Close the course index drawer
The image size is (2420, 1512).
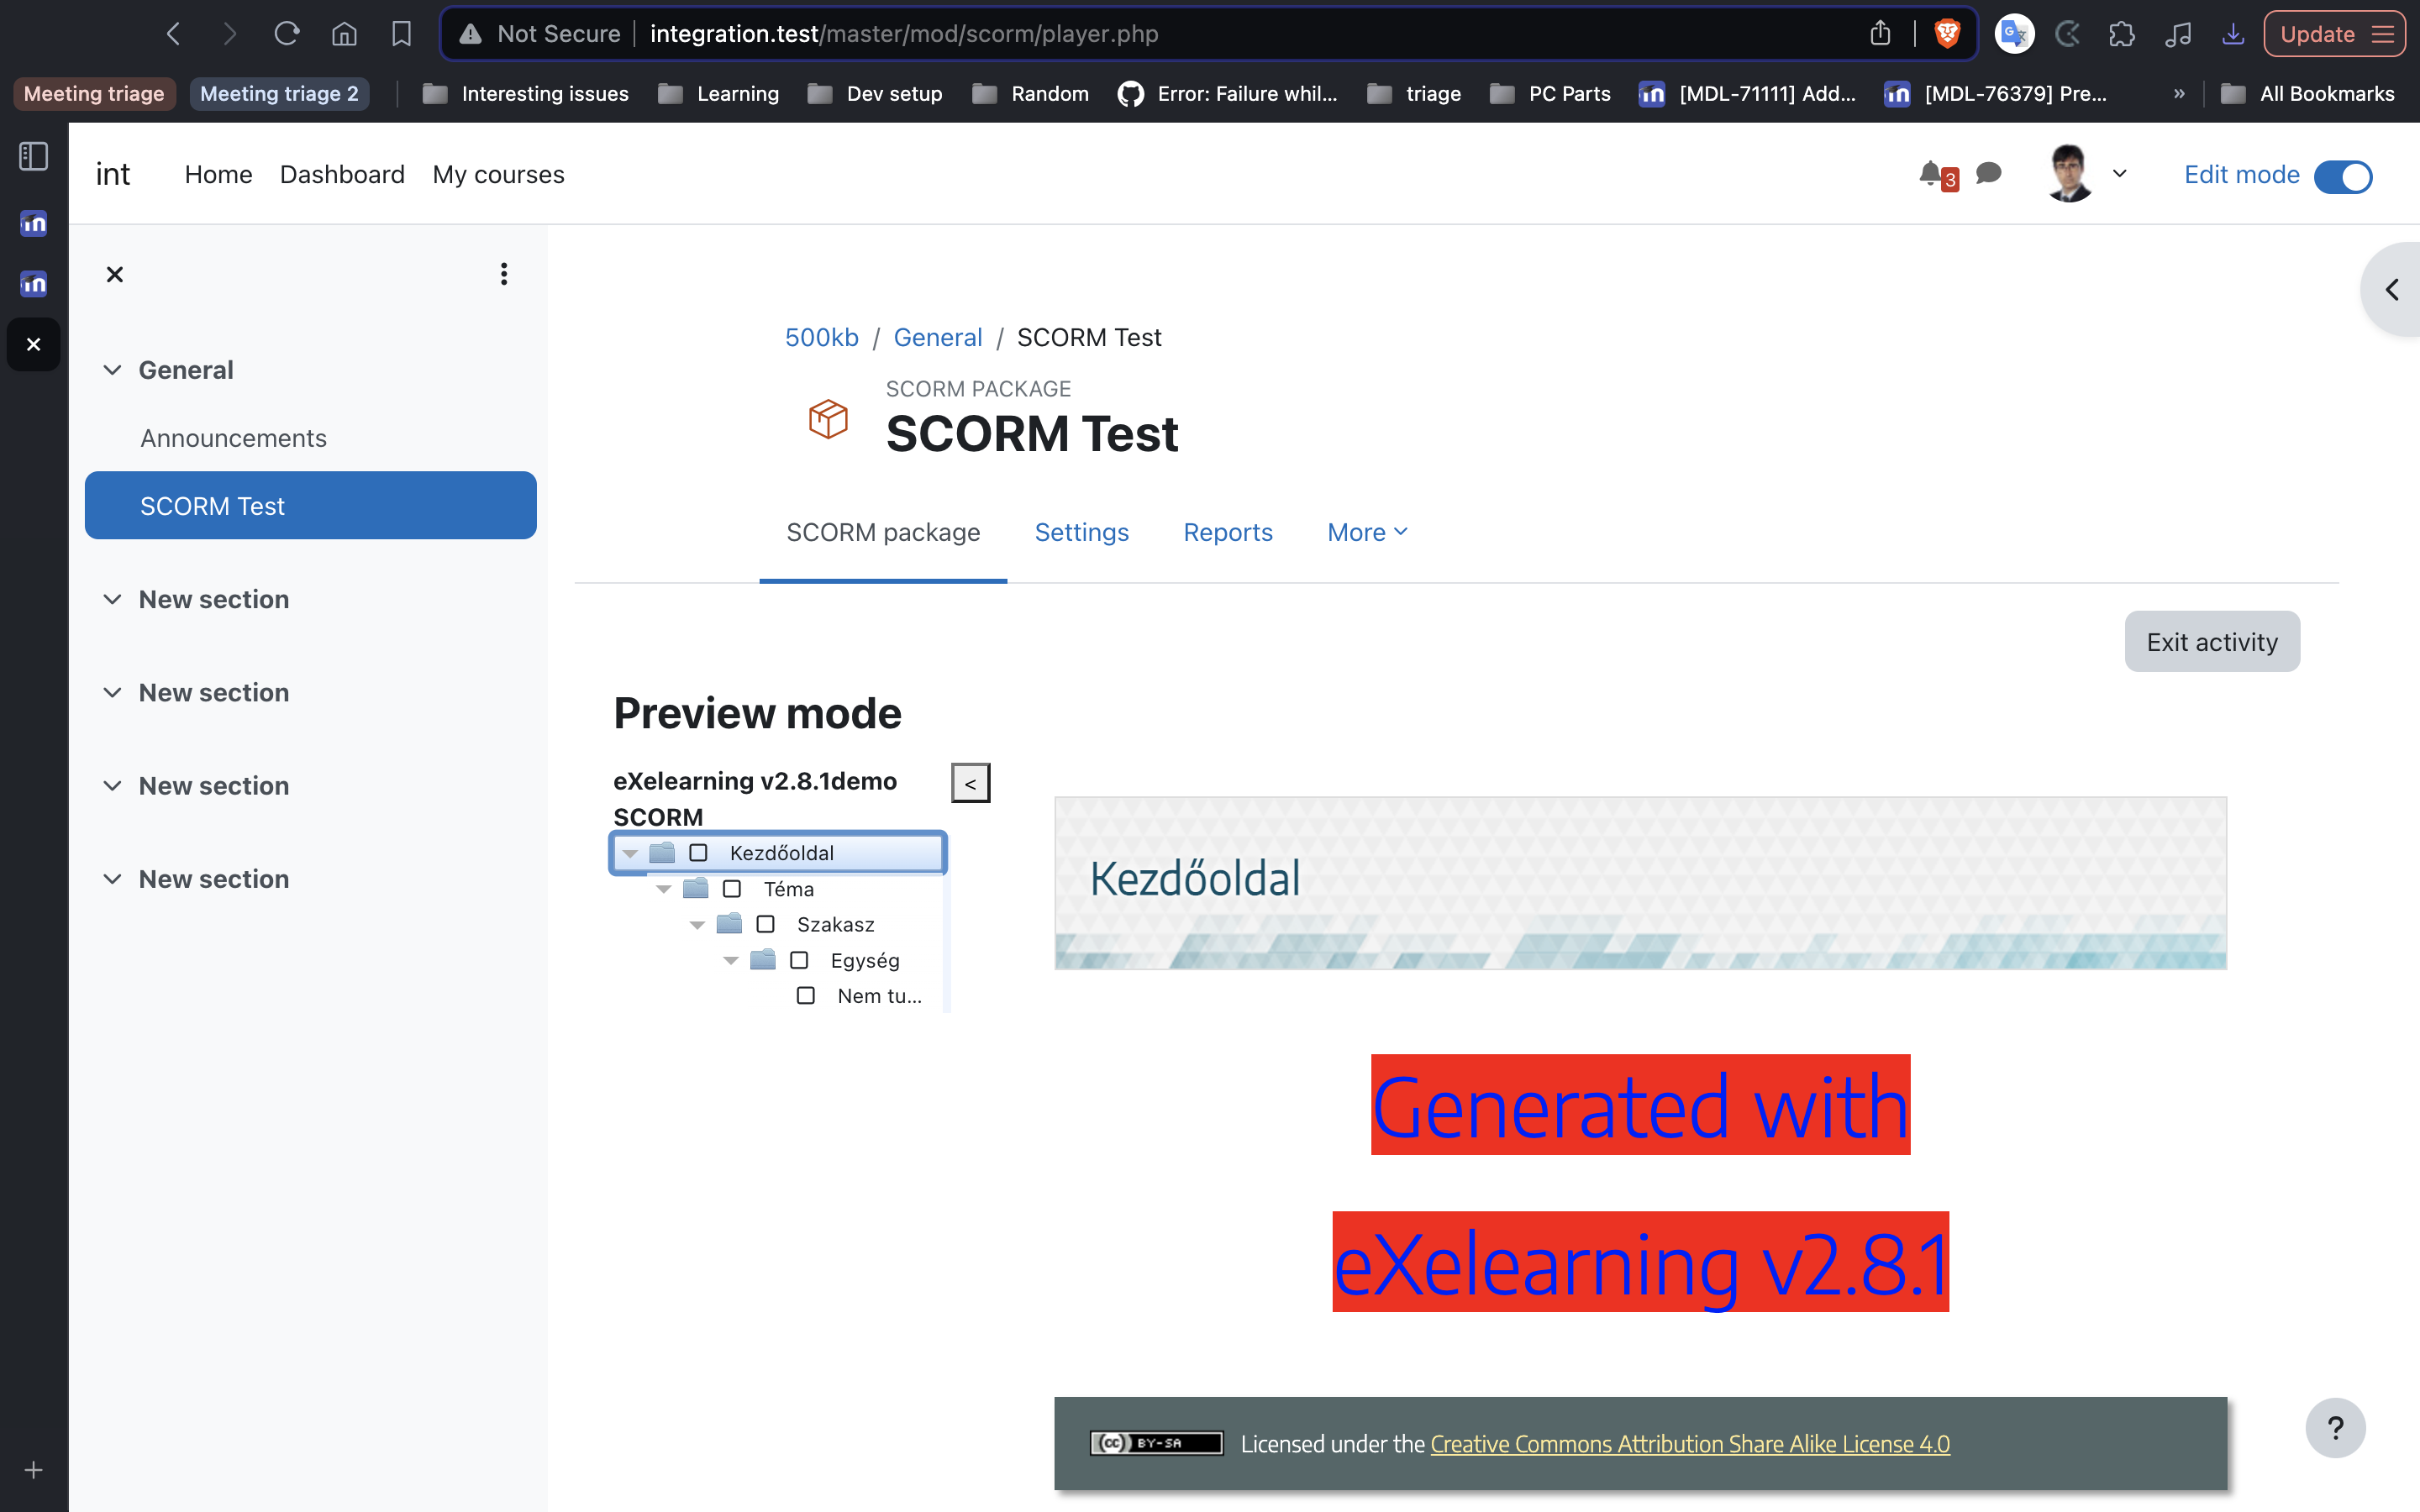[x=115, y=274]
